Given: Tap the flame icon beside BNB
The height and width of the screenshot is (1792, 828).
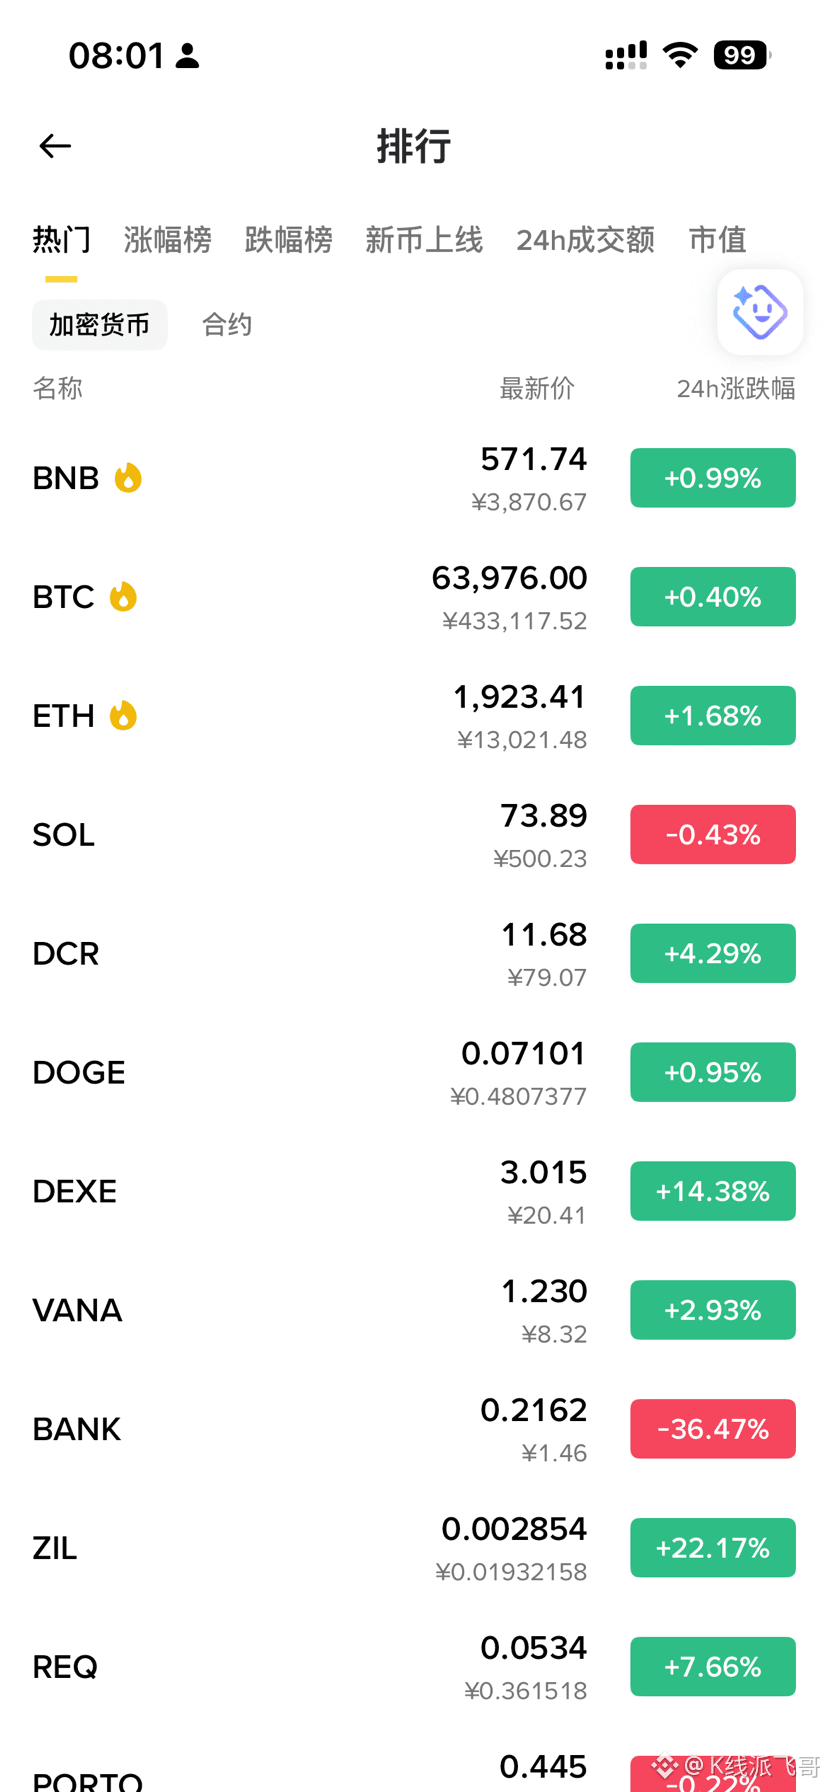Looking at the screenshot, I should [128, 478].
